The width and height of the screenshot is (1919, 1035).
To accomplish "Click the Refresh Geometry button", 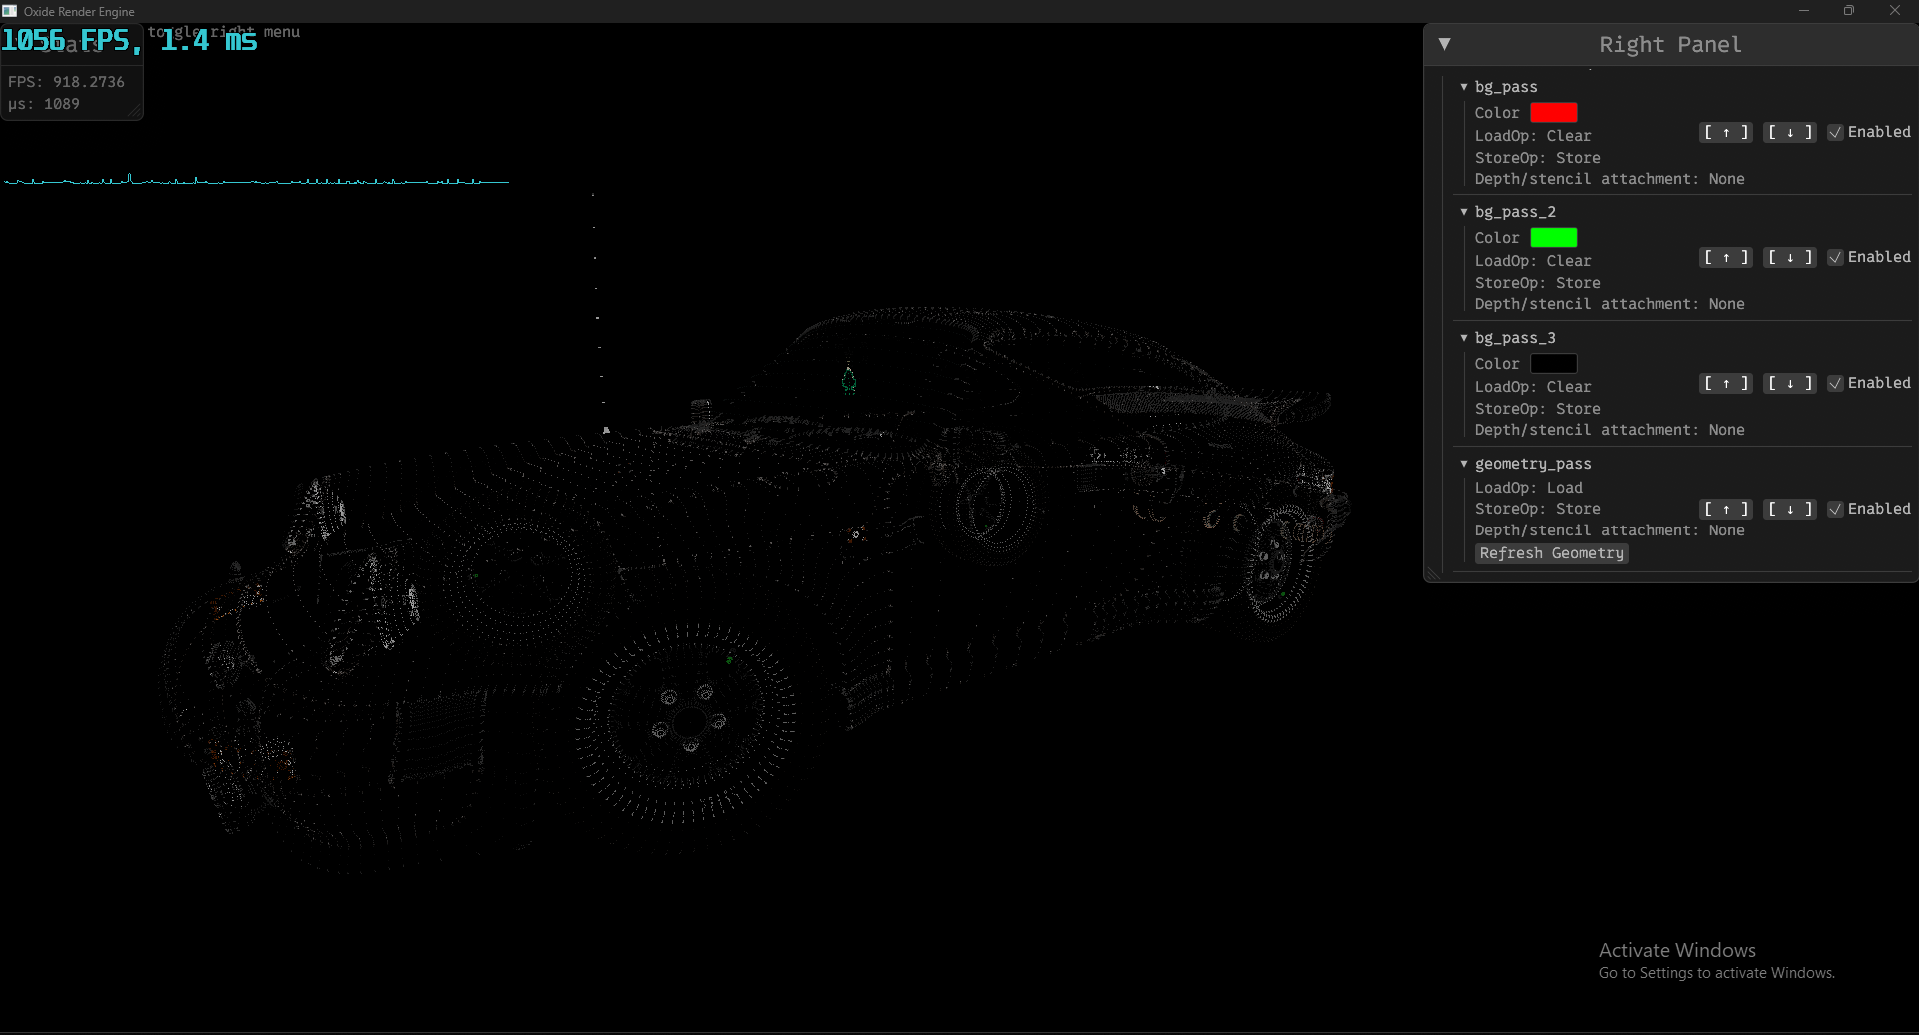I will click(x=1552, y=553).
